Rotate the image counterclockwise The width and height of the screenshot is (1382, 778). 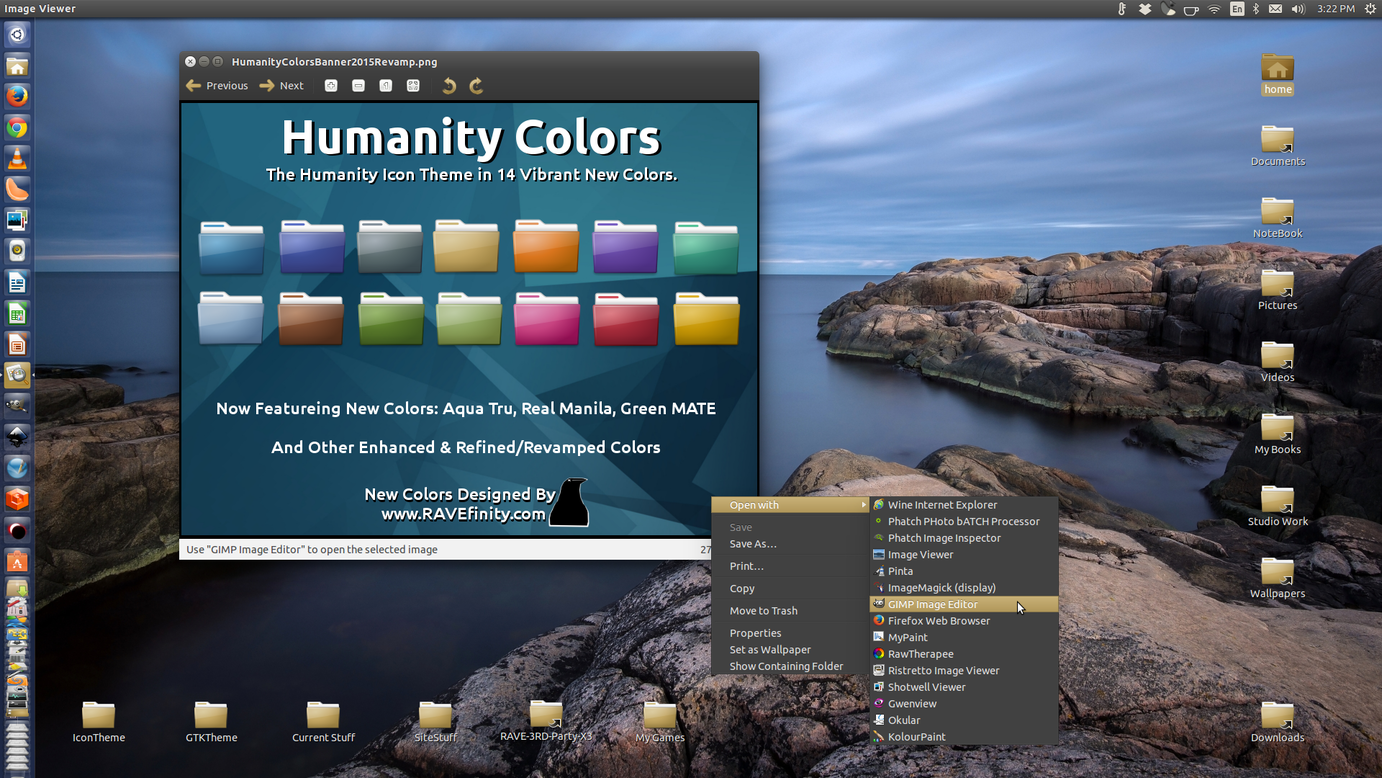click(448, 86)
